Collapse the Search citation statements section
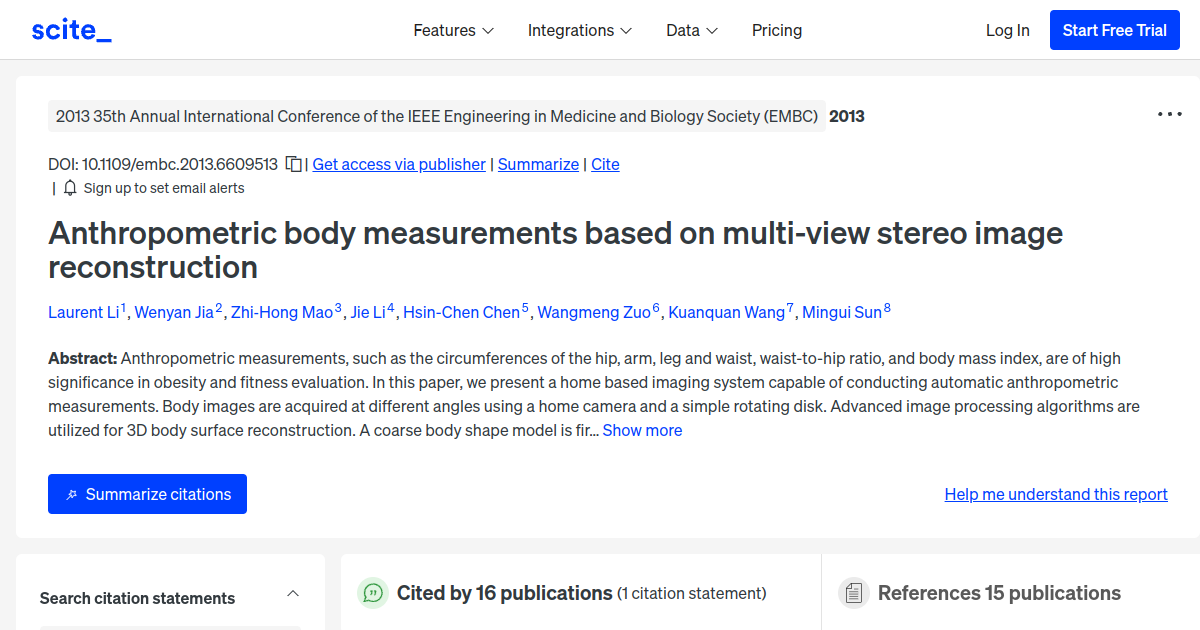The image size is (1200, 630). pos(292,592)
